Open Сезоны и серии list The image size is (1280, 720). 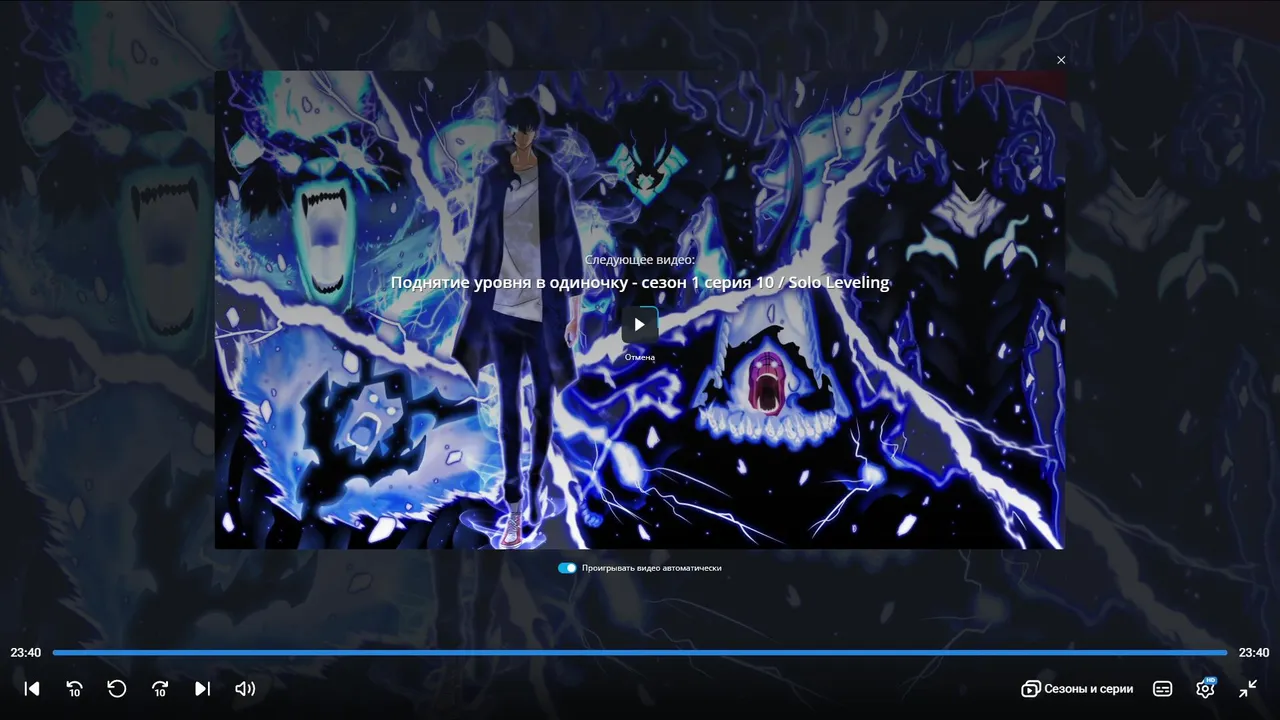1077,689
